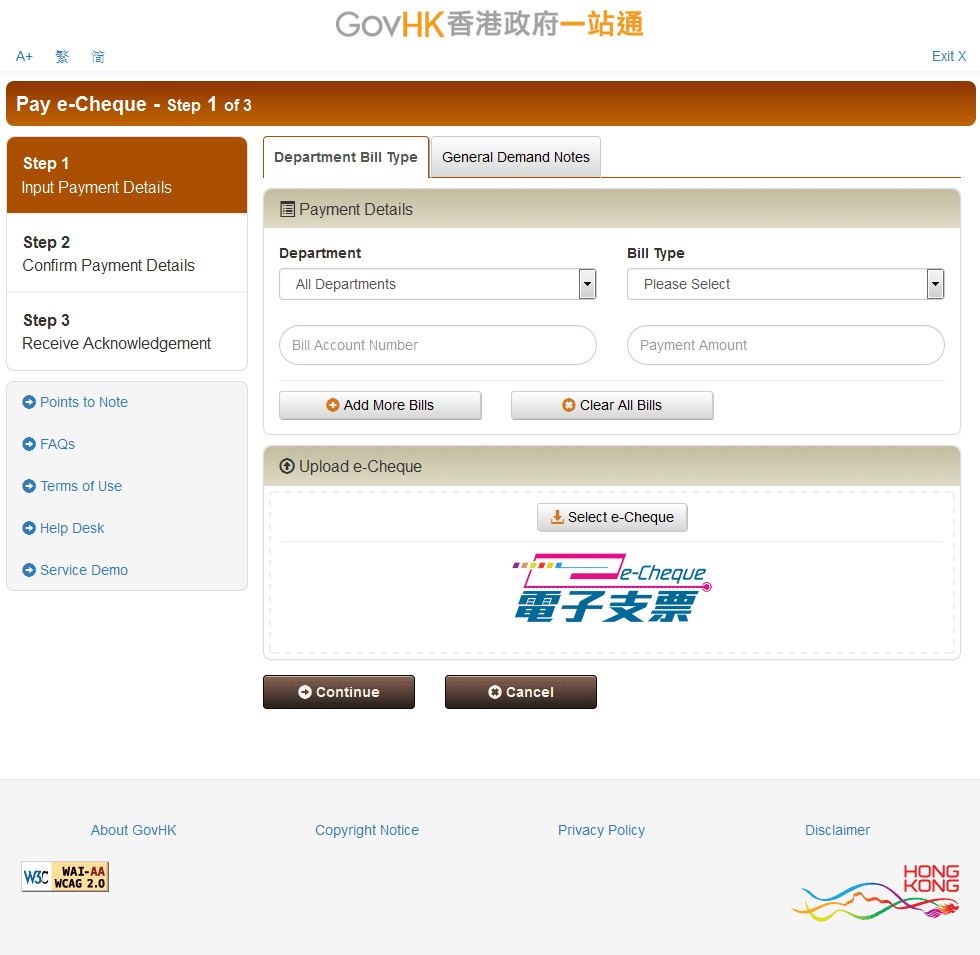Click the Bill Account Number field
The width and height of the screenshot is (980, 955).
pos(438,345)
